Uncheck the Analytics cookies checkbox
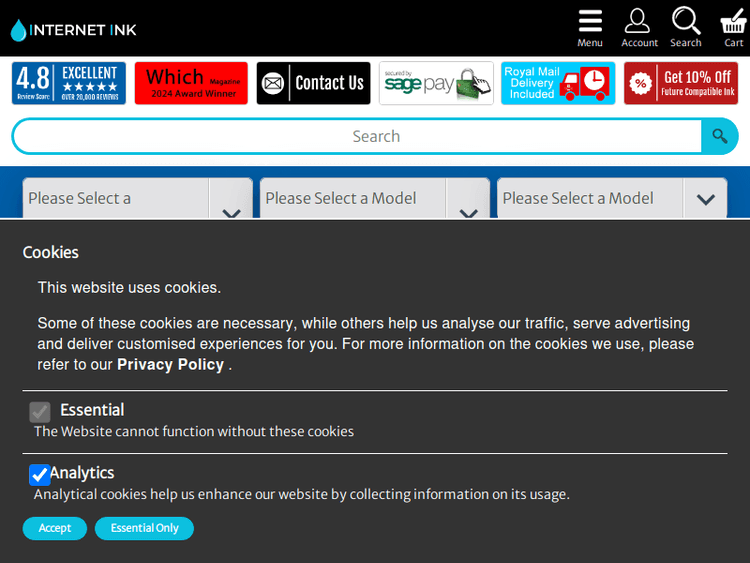 point(40,474)
